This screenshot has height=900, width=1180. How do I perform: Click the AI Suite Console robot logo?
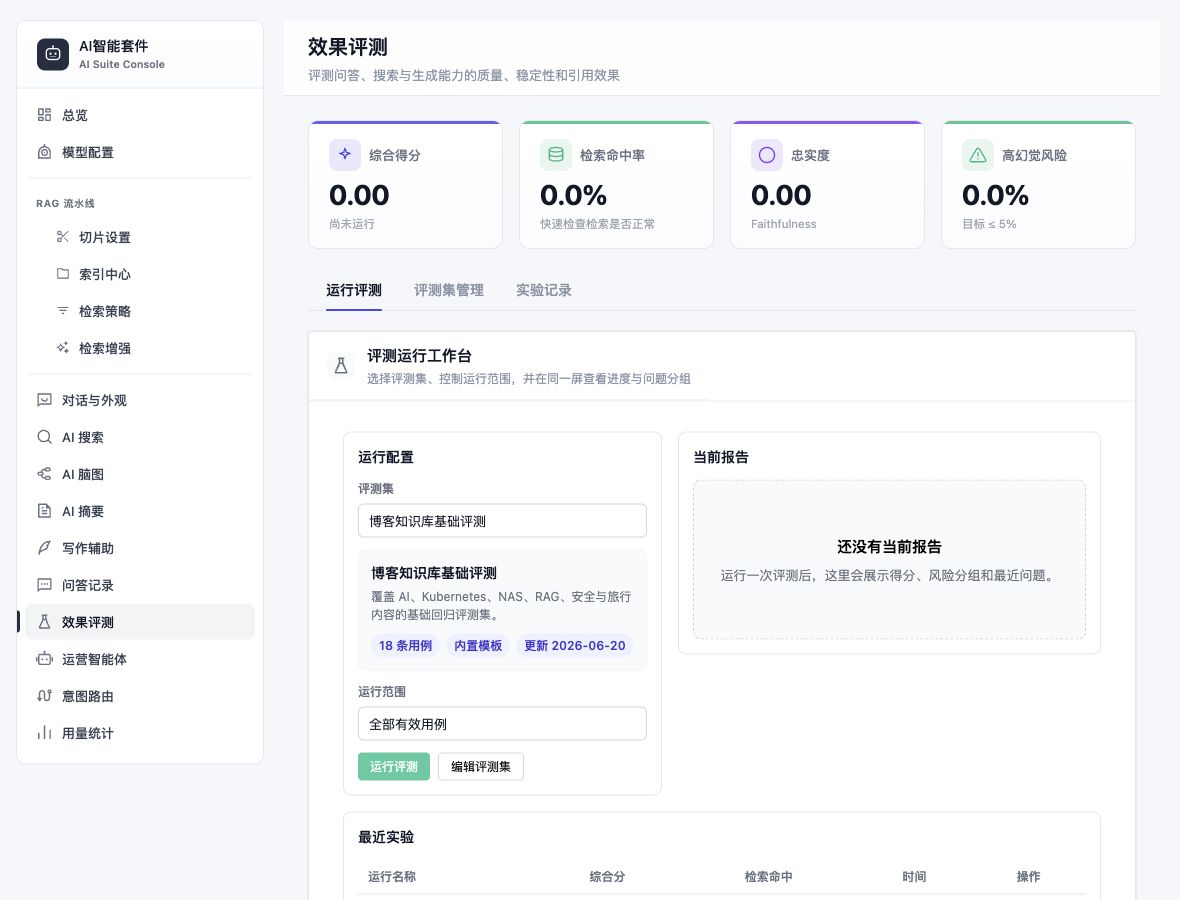53,54
